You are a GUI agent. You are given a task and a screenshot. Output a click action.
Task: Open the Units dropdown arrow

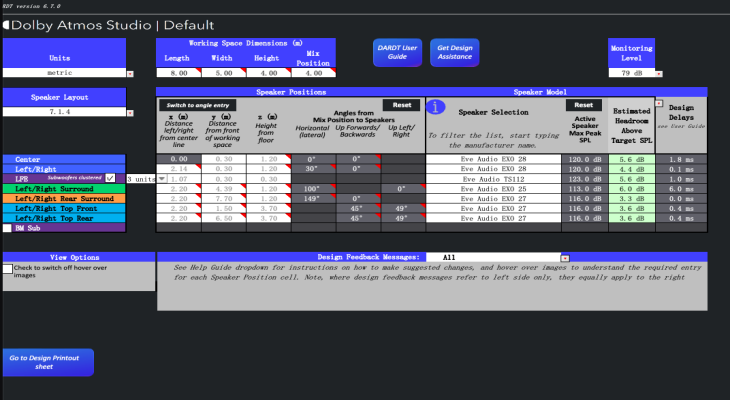coord(129,74)
